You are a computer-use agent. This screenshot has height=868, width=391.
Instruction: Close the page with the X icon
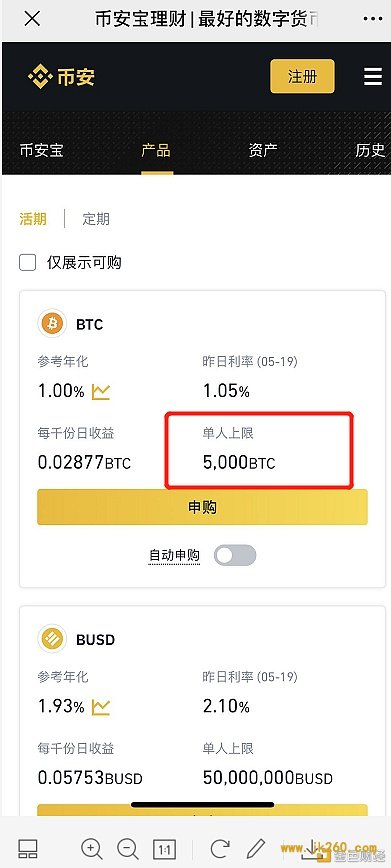coord(32,19)
